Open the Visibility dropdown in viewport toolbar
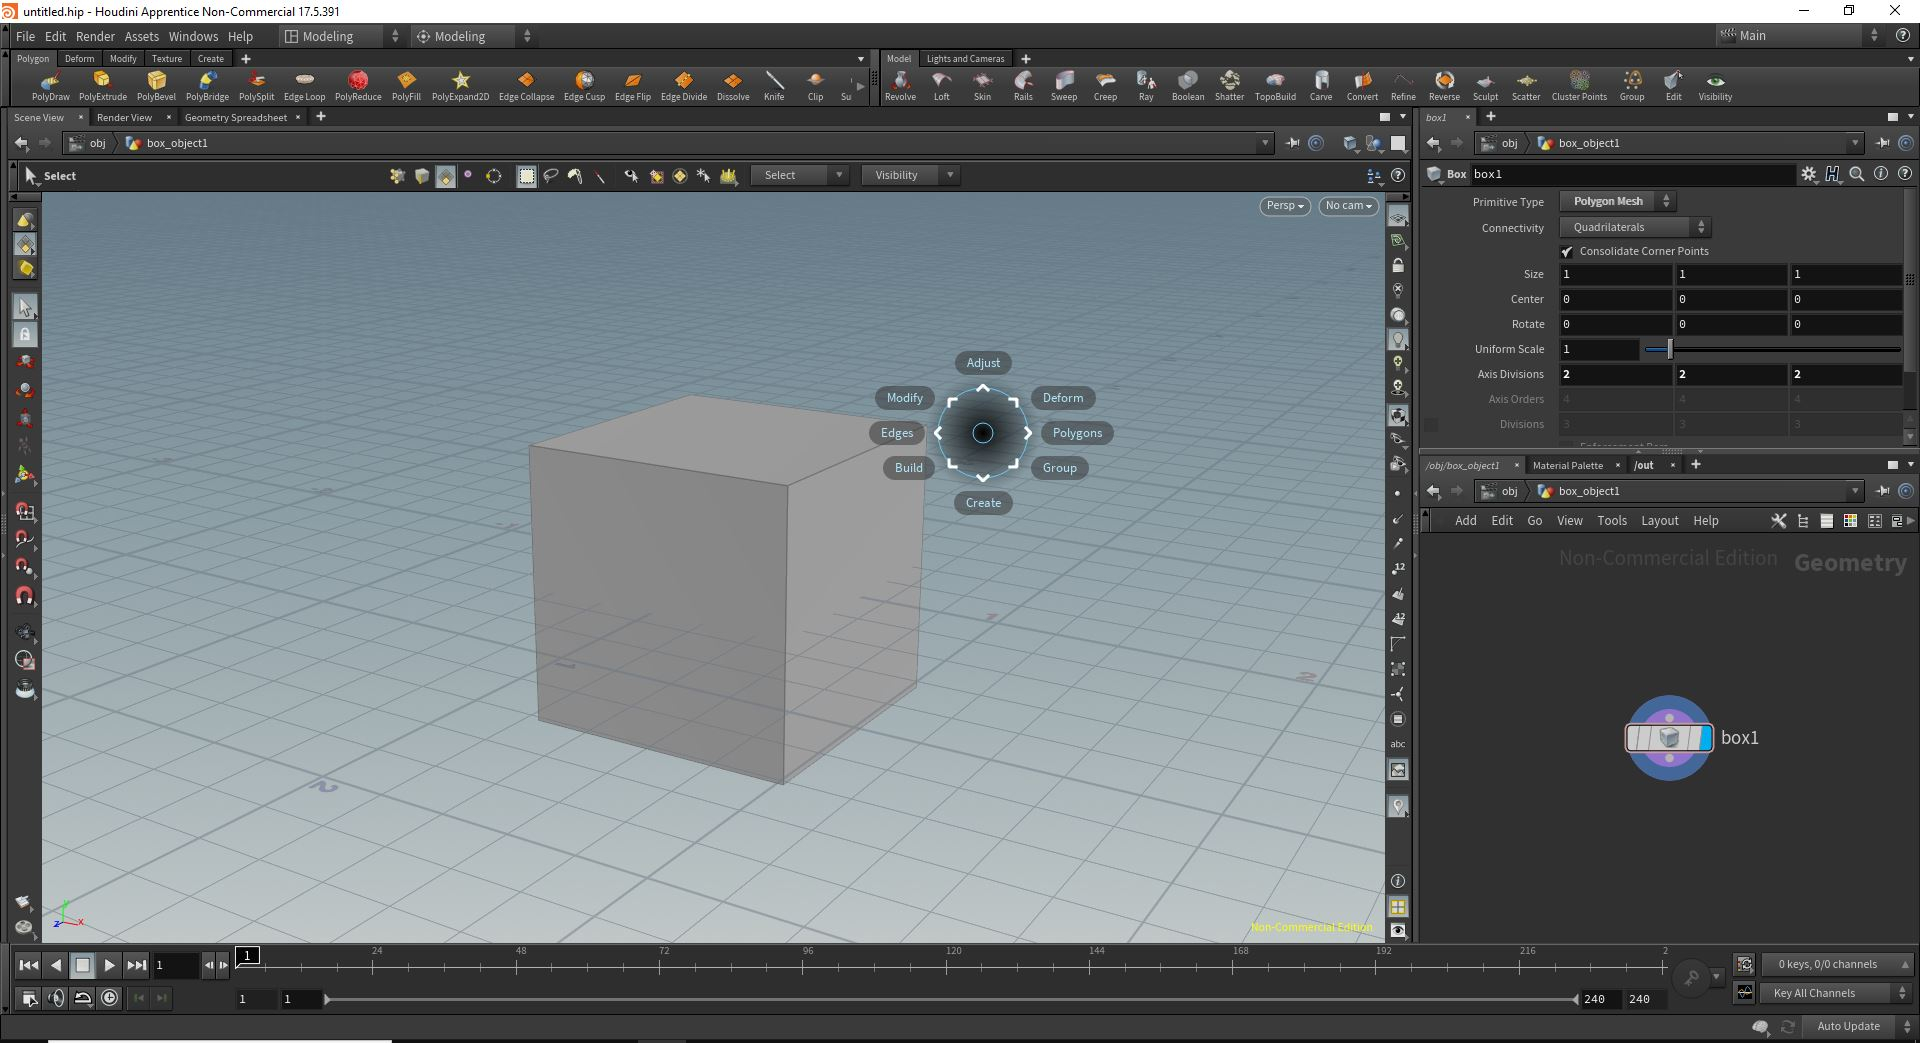The image size is (1920, 1043). pyautogui.click(x=910, y=175)
